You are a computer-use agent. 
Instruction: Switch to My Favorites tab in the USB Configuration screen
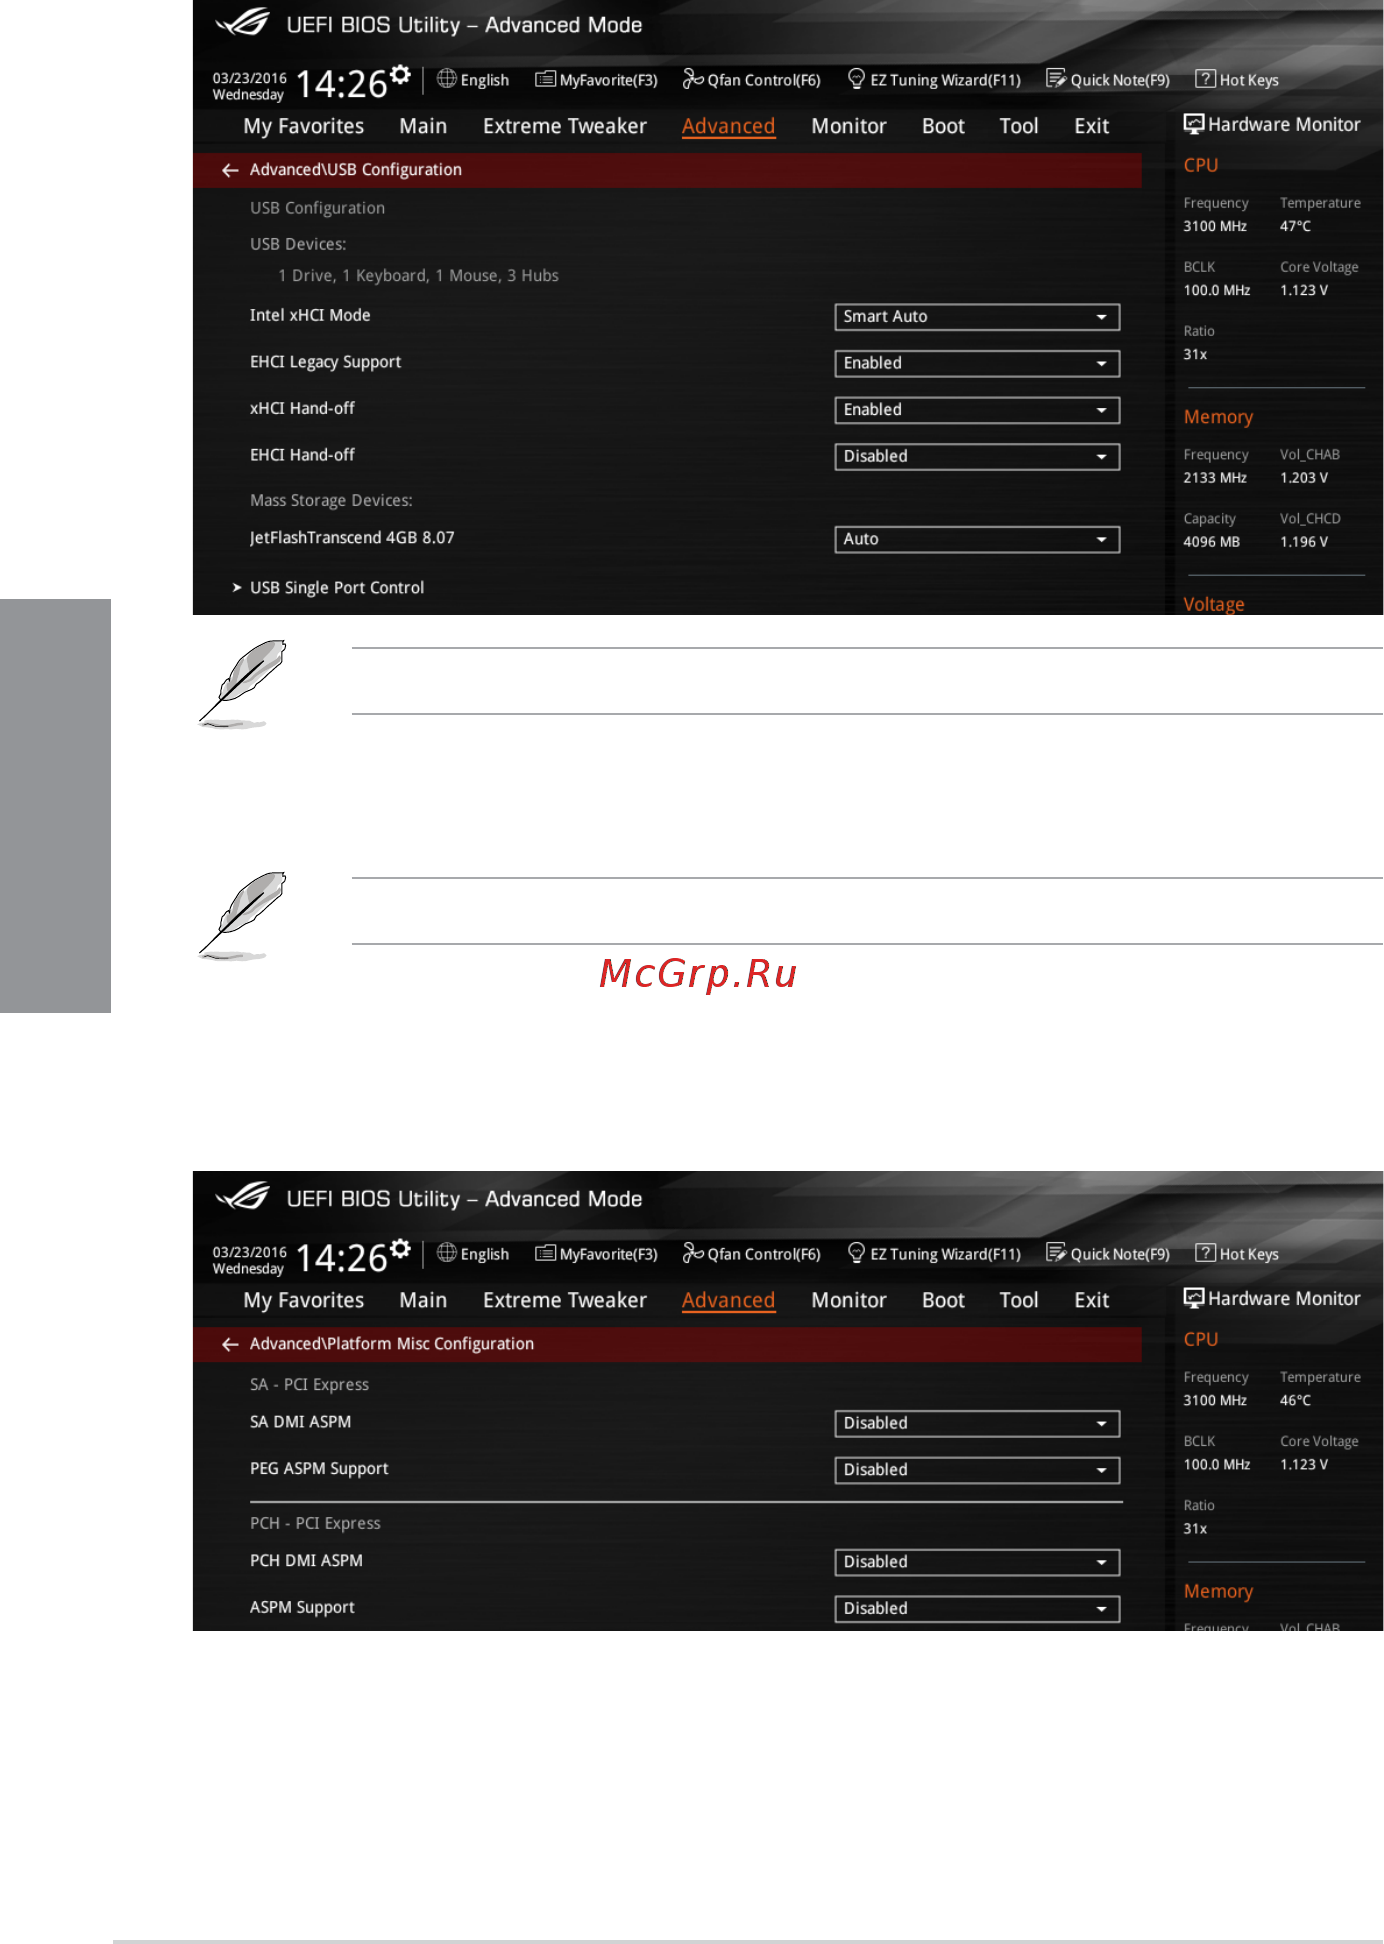(304, 126)
